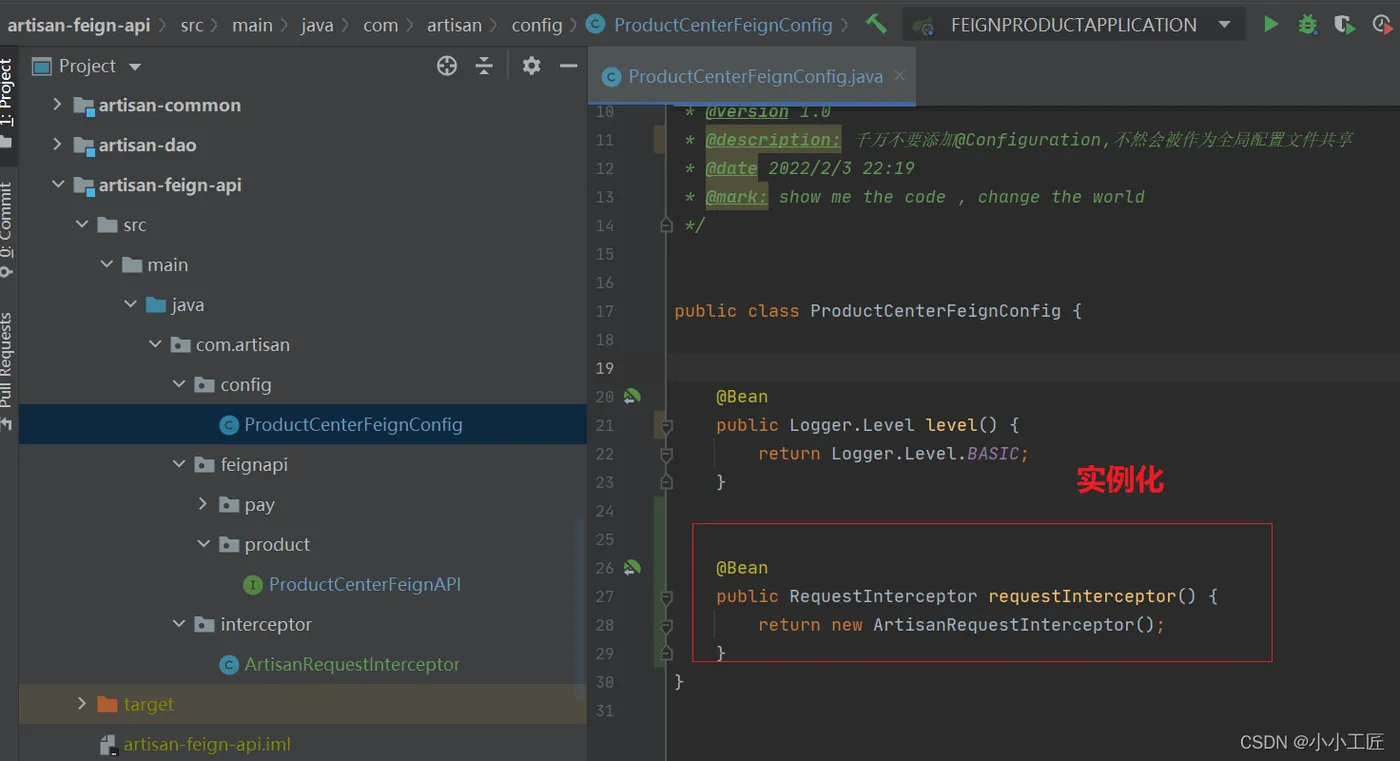Click the interceptor package folder icon

point(204,625)
